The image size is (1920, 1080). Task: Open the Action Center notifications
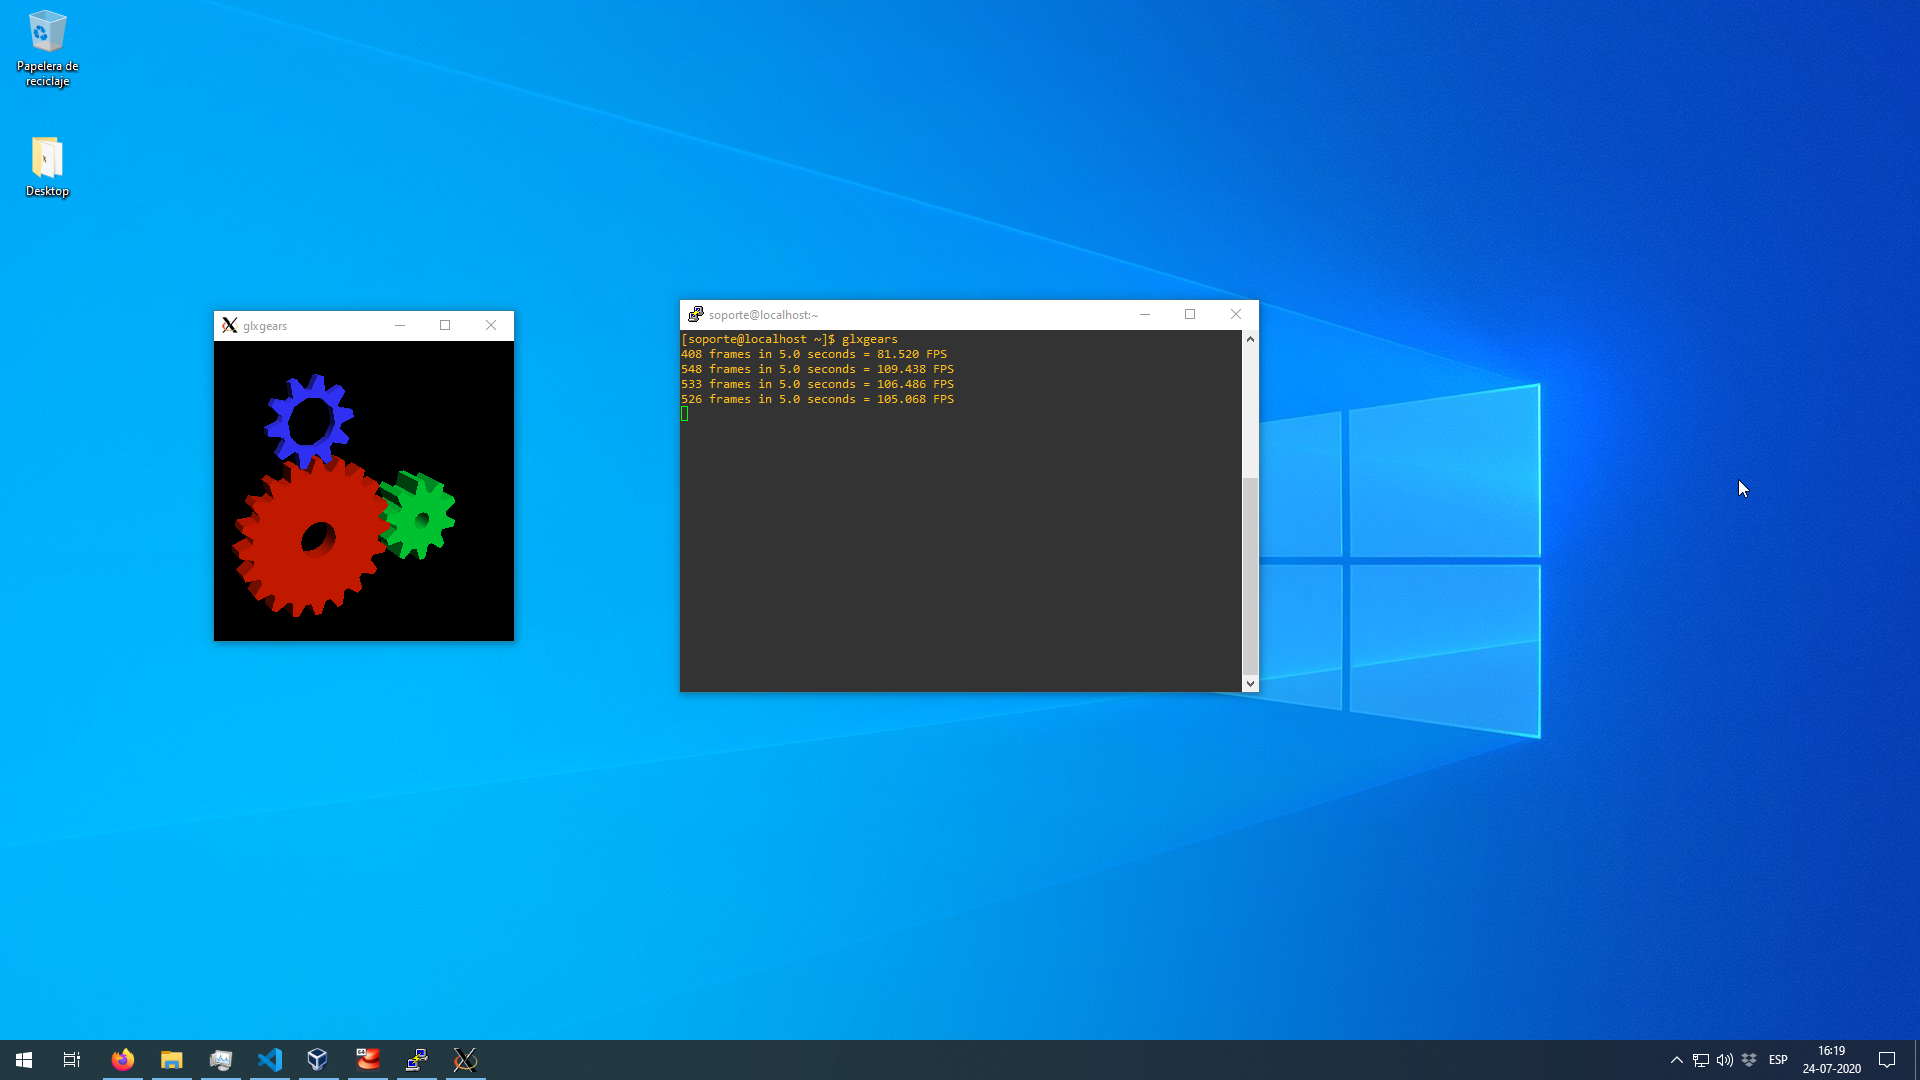tap(1887, 1060)
